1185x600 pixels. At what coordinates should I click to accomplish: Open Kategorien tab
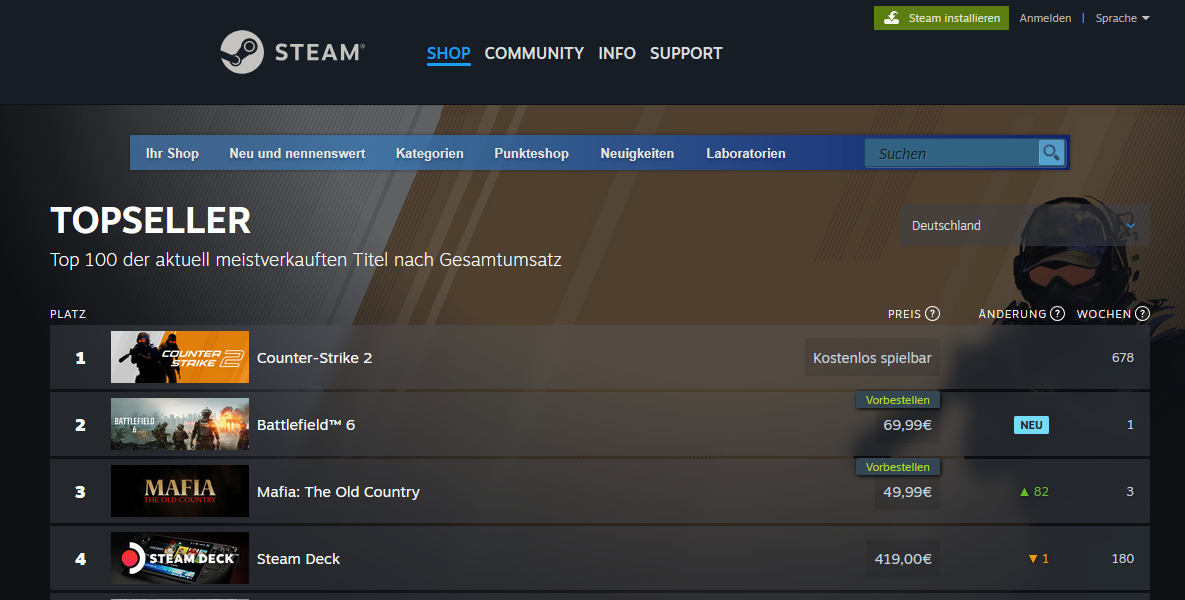click(430, 153)
